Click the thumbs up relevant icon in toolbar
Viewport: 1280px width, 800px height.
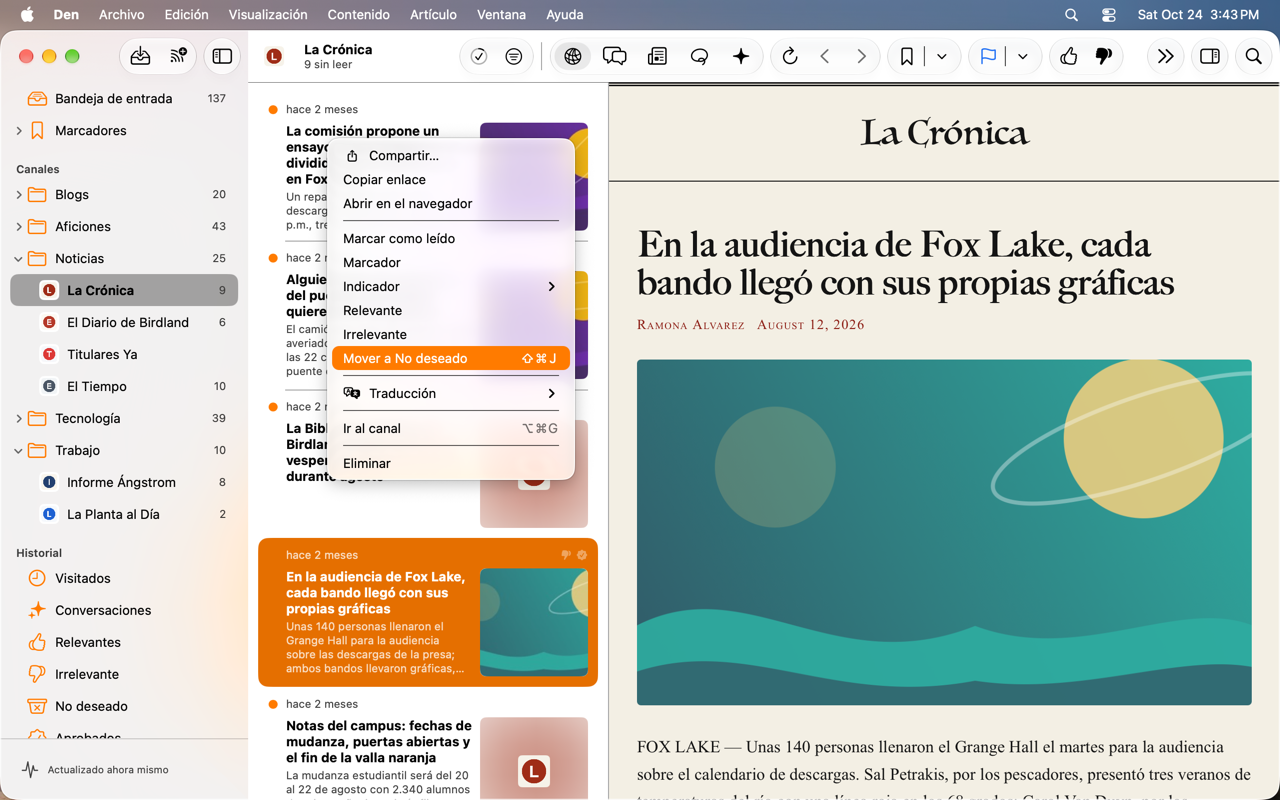(1068, 57)
